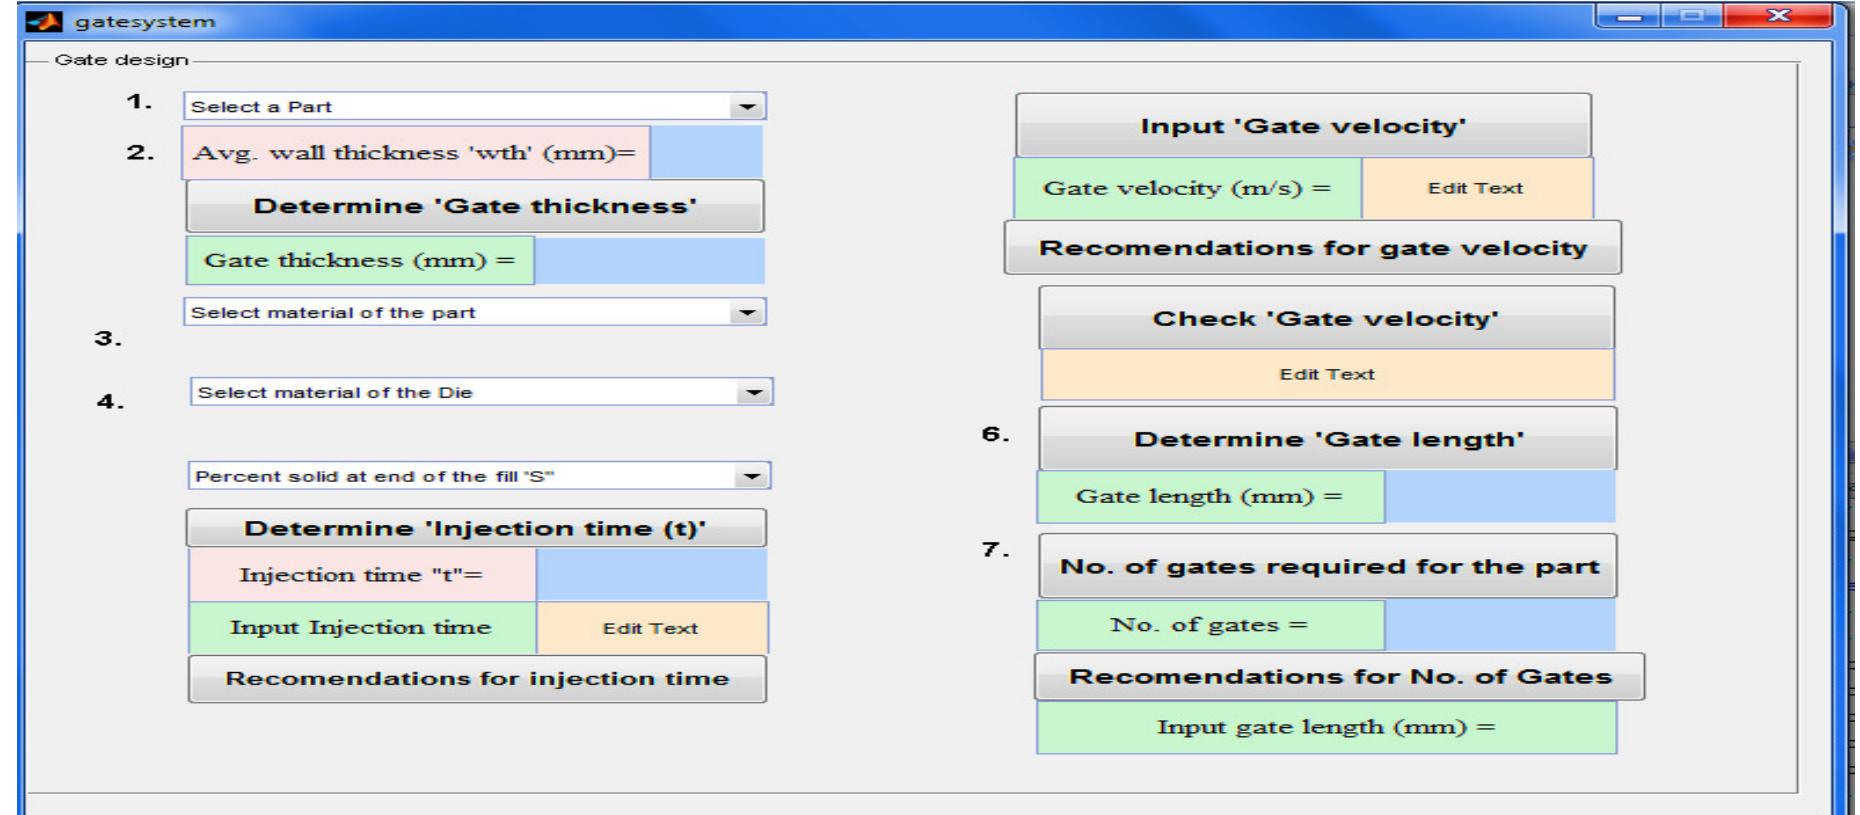Click the "Input gate length (mm) =" label

pyautogui.click(x=1326, y=727)
